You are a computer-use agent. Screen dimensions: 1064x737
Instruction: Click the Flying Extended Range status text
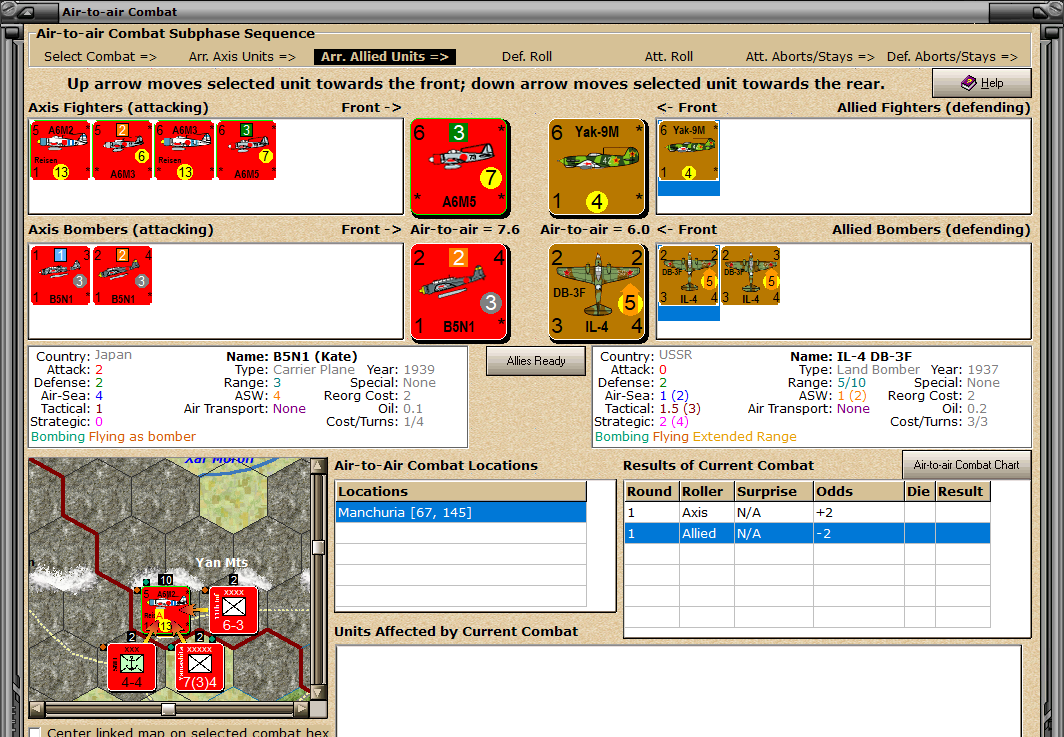(x=725, y=437)
